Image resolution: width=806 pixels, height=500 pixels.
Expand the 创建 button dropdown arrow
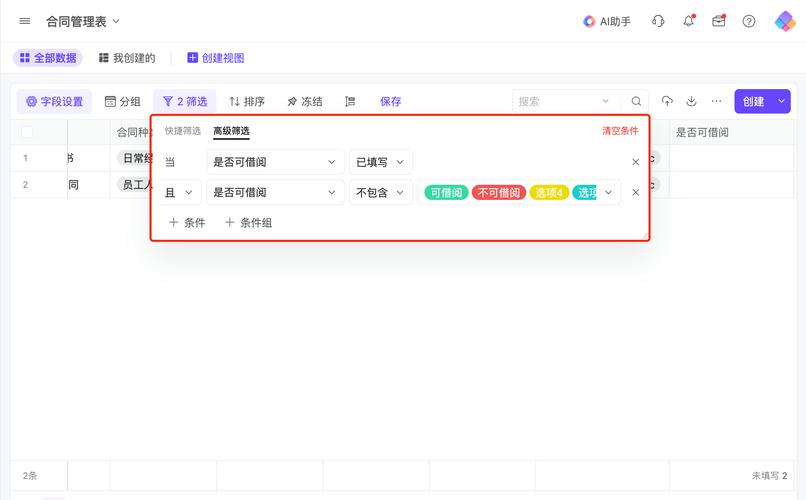(782, 101)
